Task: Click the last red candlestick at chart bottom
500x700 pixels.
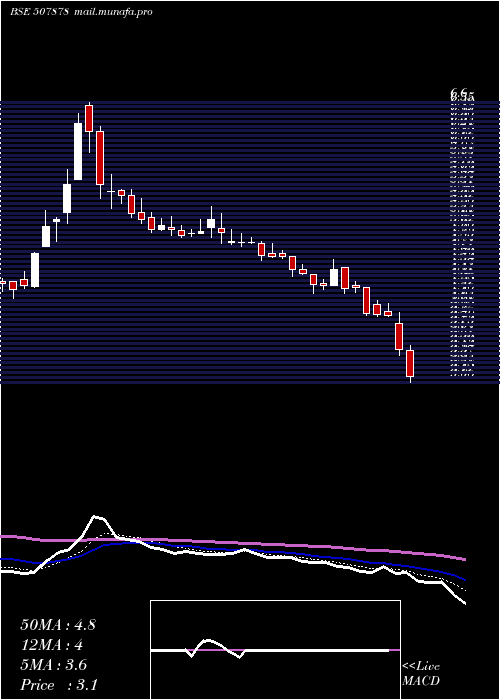Action: (x=410, y=363)
